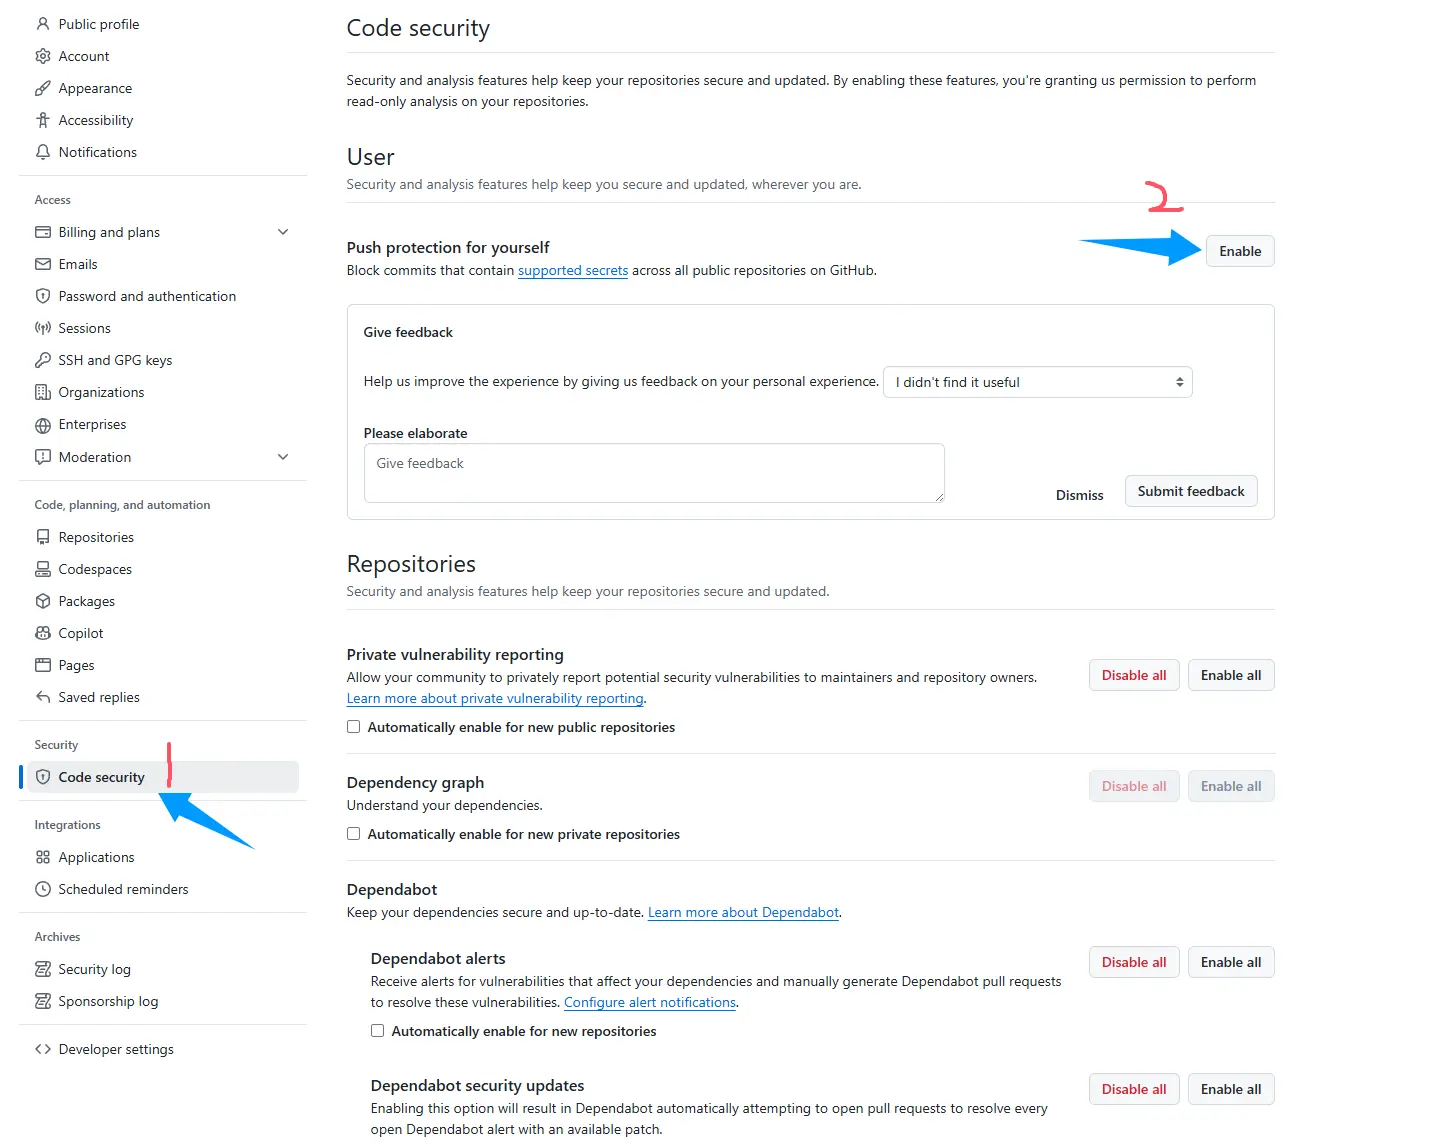Click Submit feedback button
This screenshot has width=1434, height=1147.
point(1190,491)
